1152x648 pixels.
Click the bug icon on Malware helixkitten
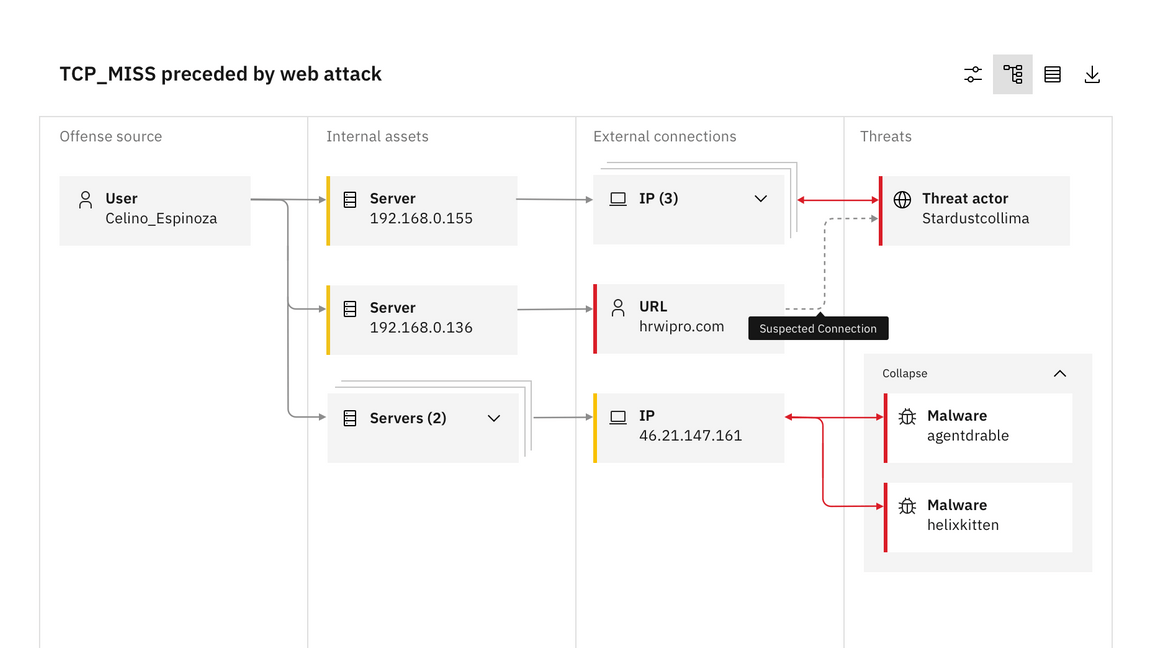907,505
